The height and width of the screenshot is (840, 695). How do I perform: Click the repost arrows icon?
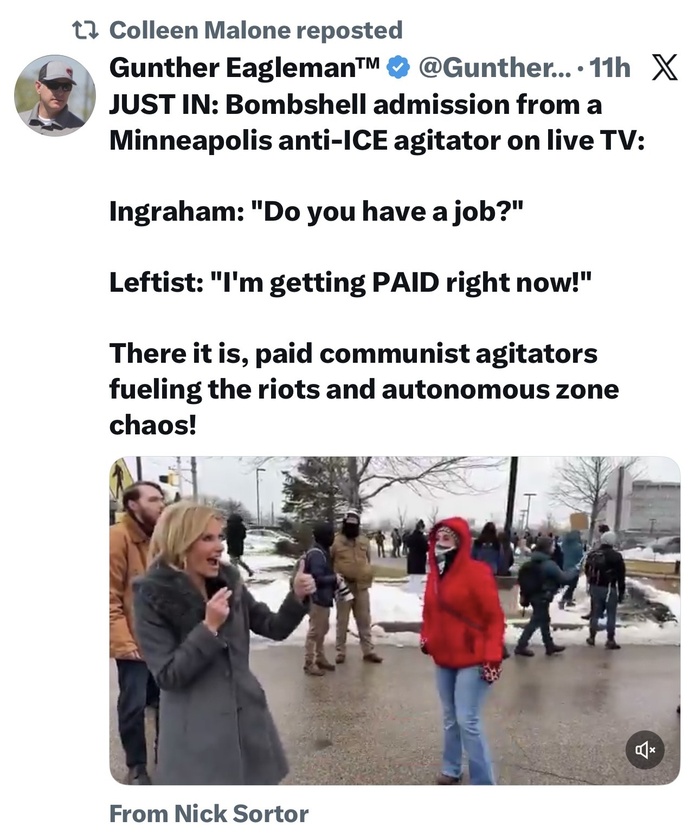pos(85,31)
